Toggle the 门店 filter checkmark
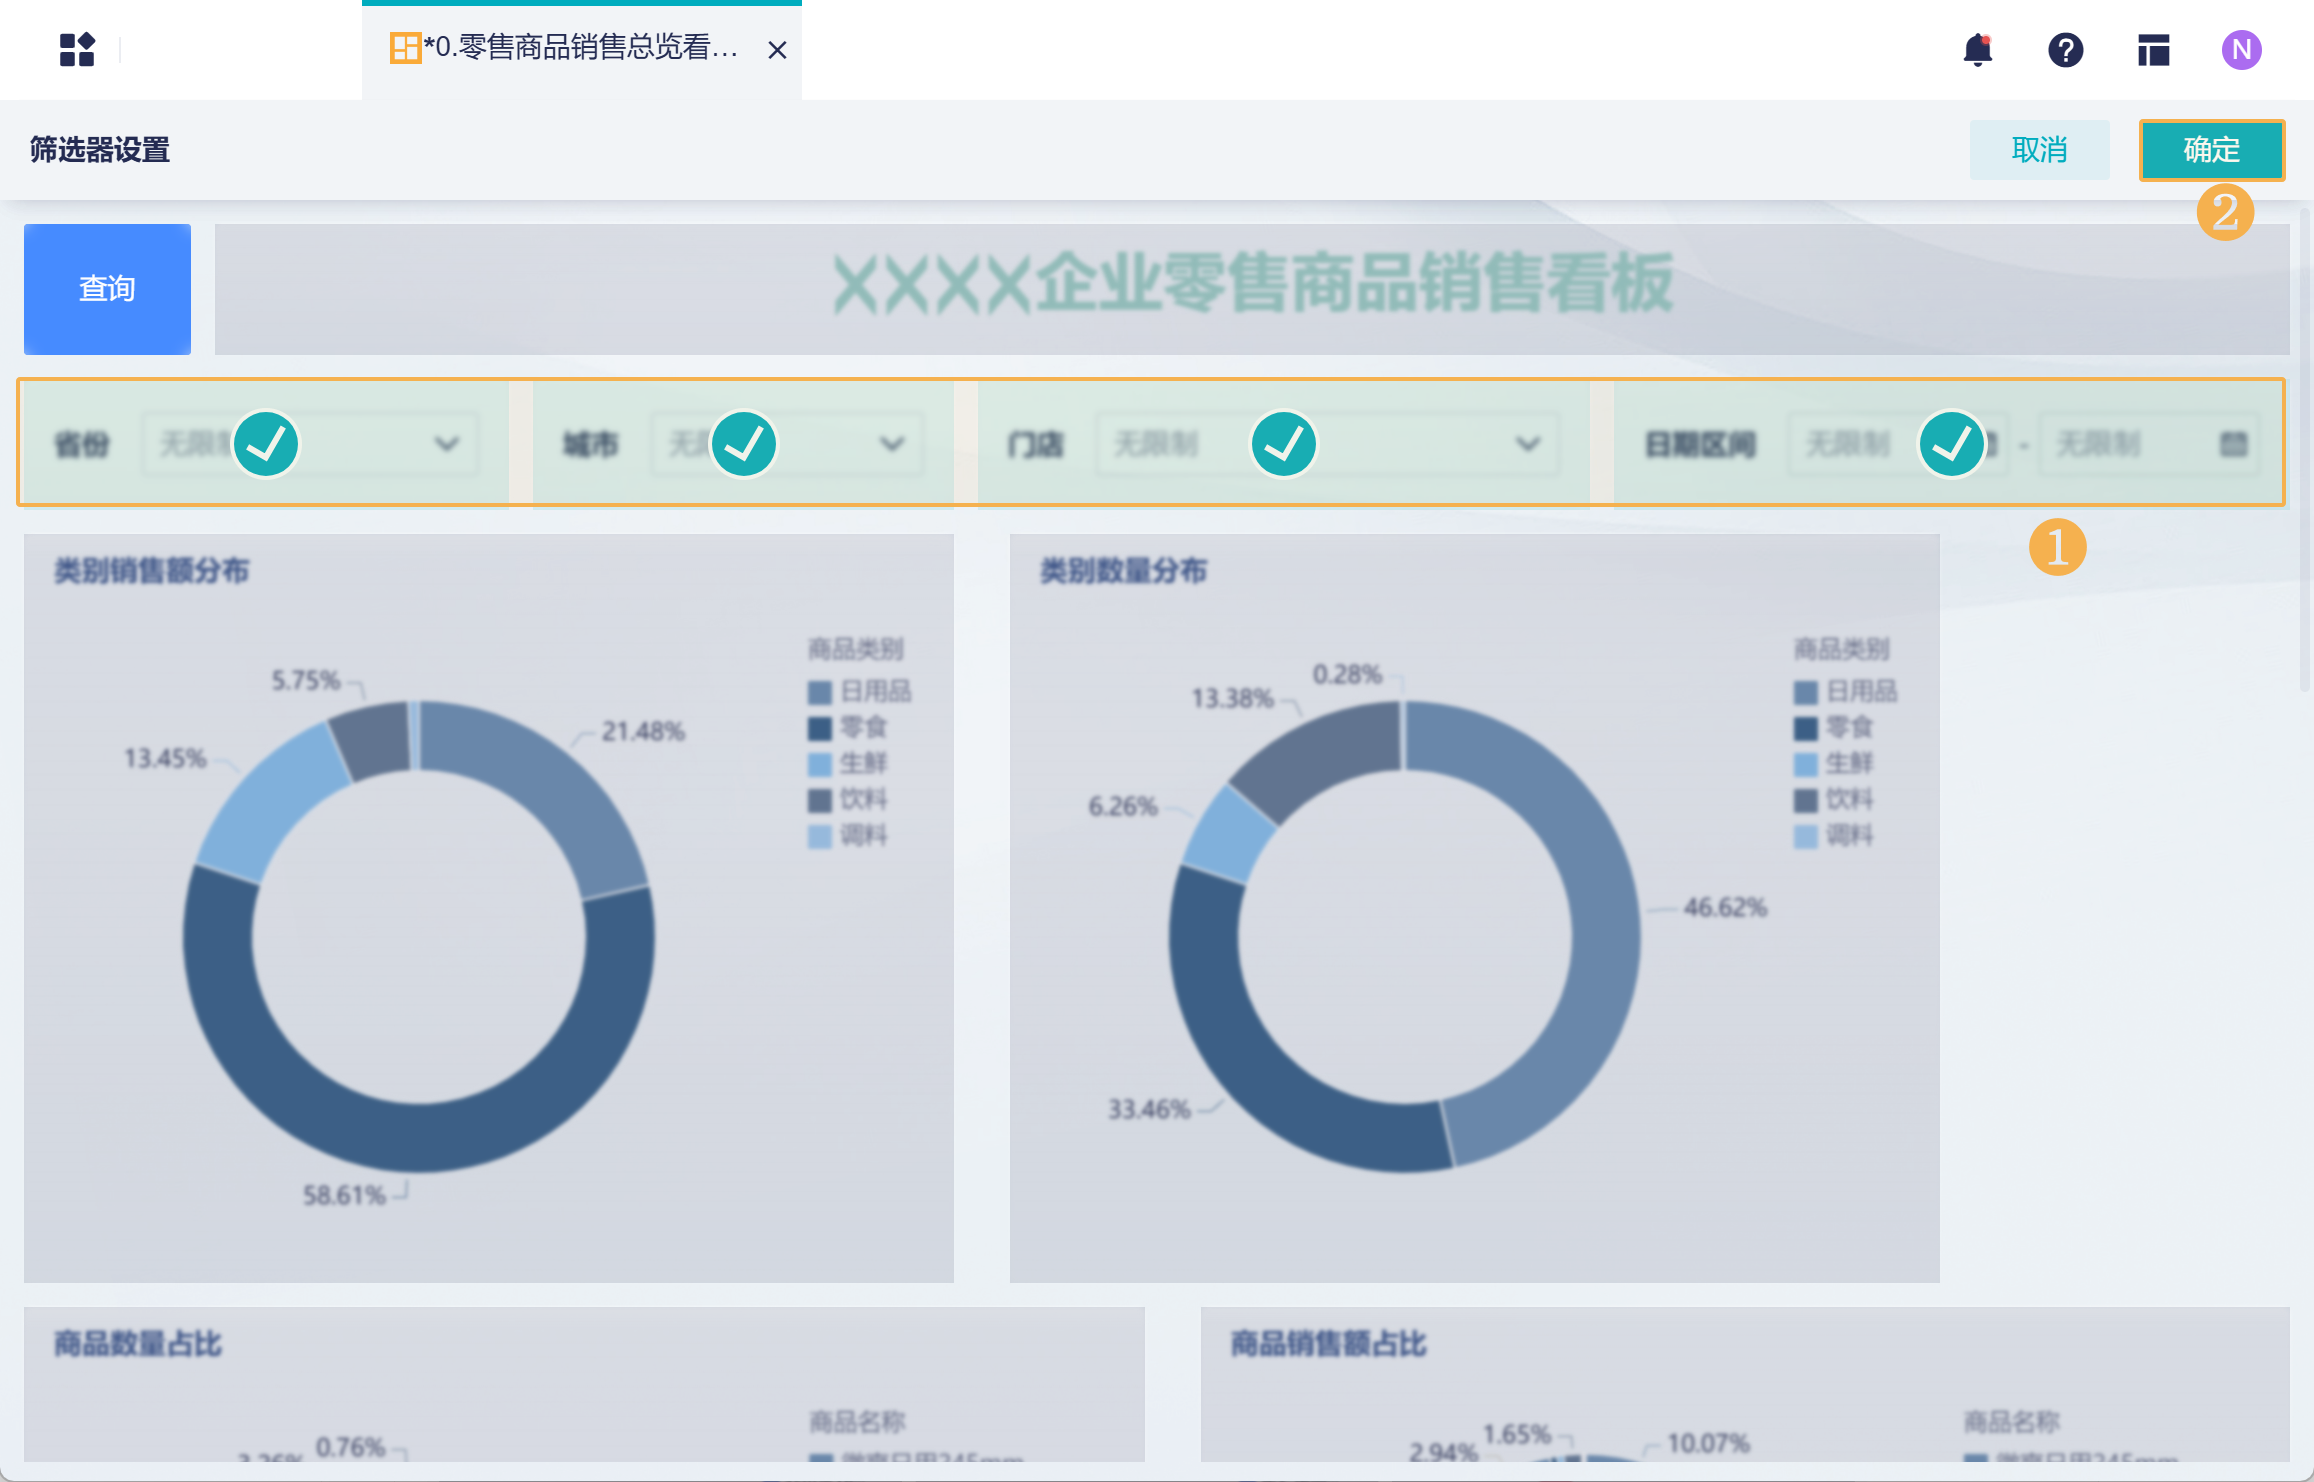 coord(1283,444)
